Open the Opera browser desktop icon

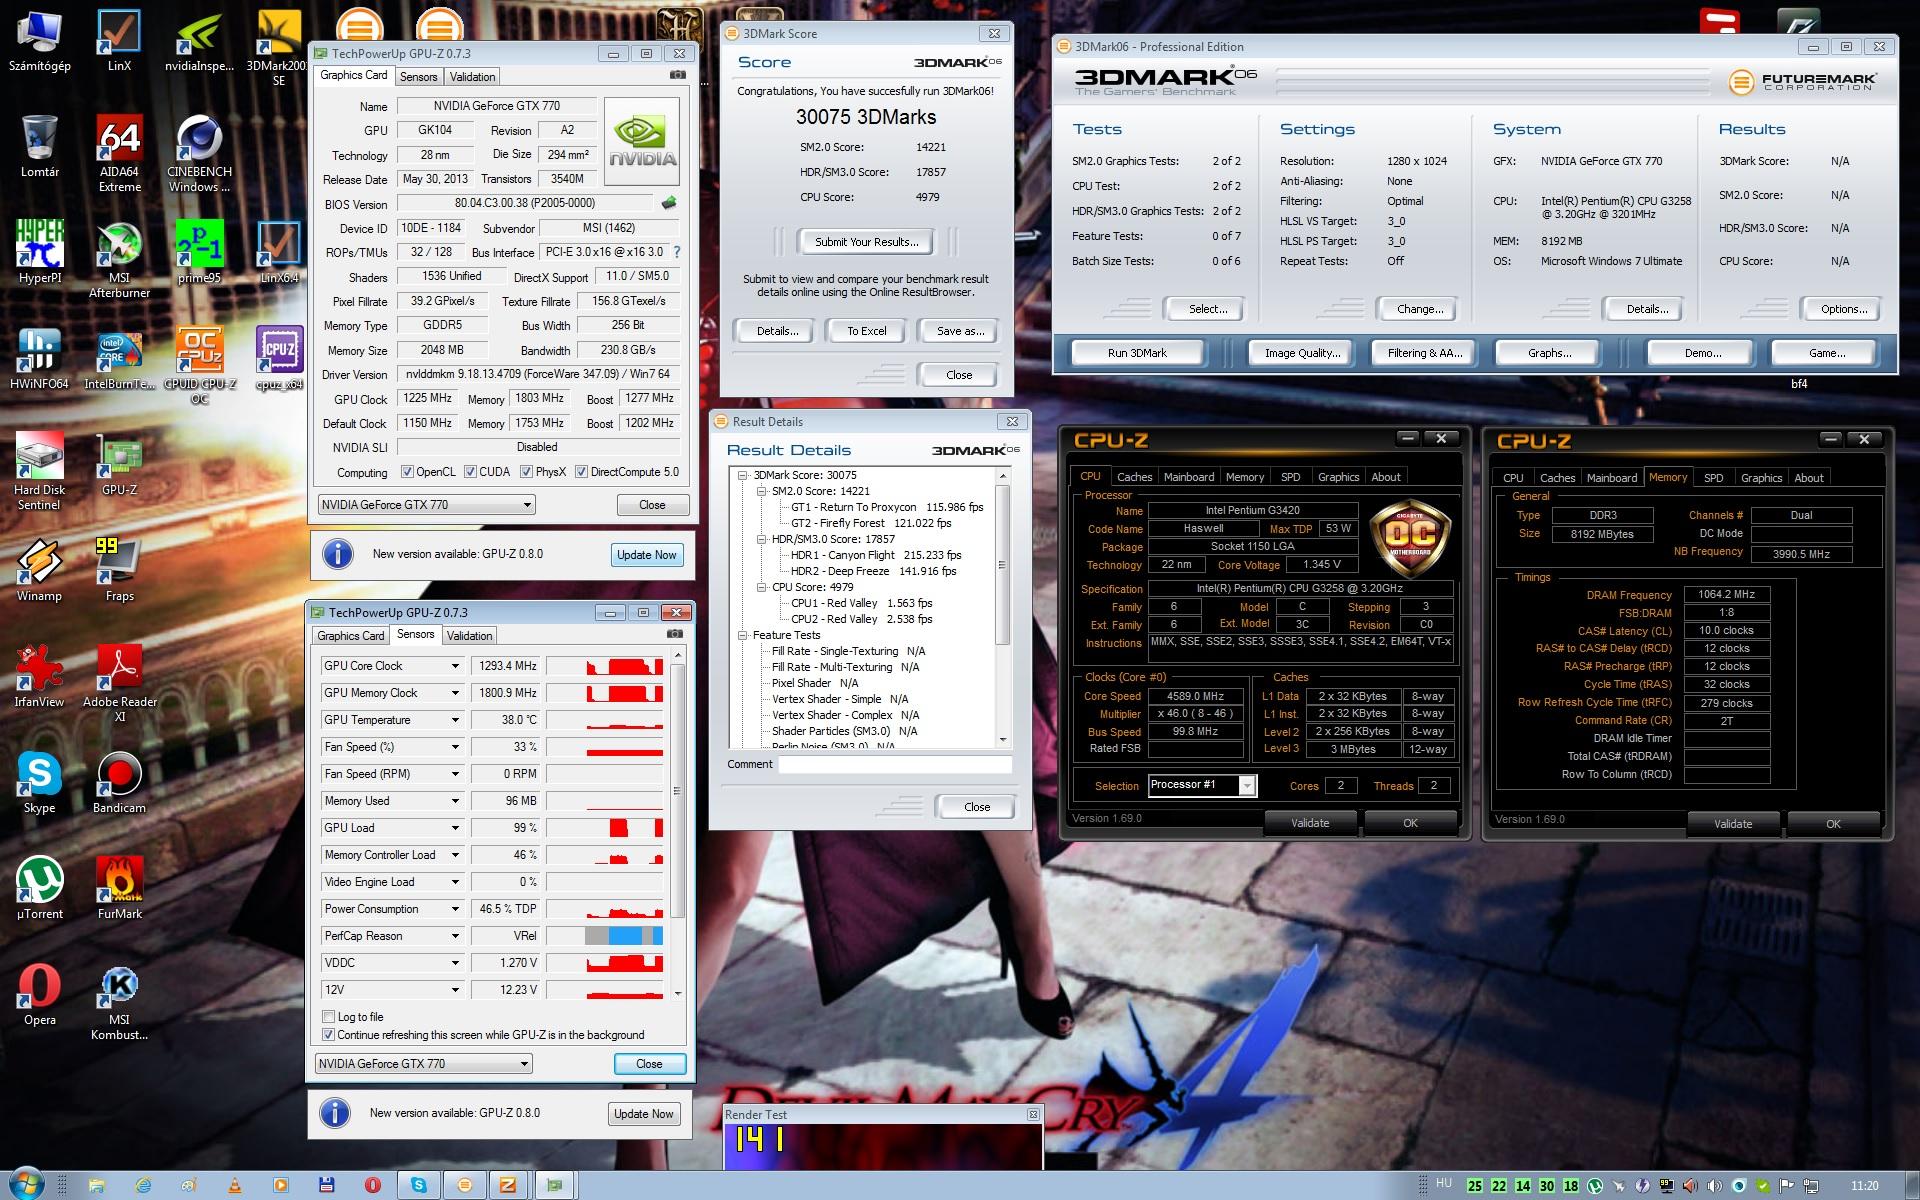(x=39, y=994)
